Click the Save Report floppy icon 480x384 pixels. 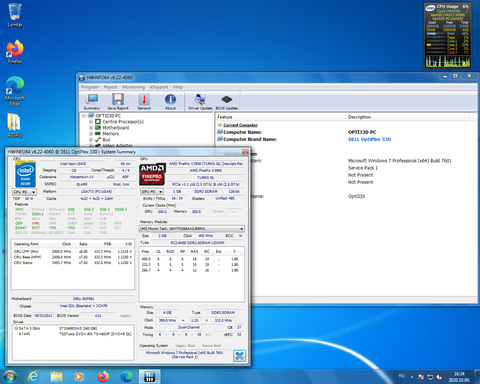tap(118, 101)
